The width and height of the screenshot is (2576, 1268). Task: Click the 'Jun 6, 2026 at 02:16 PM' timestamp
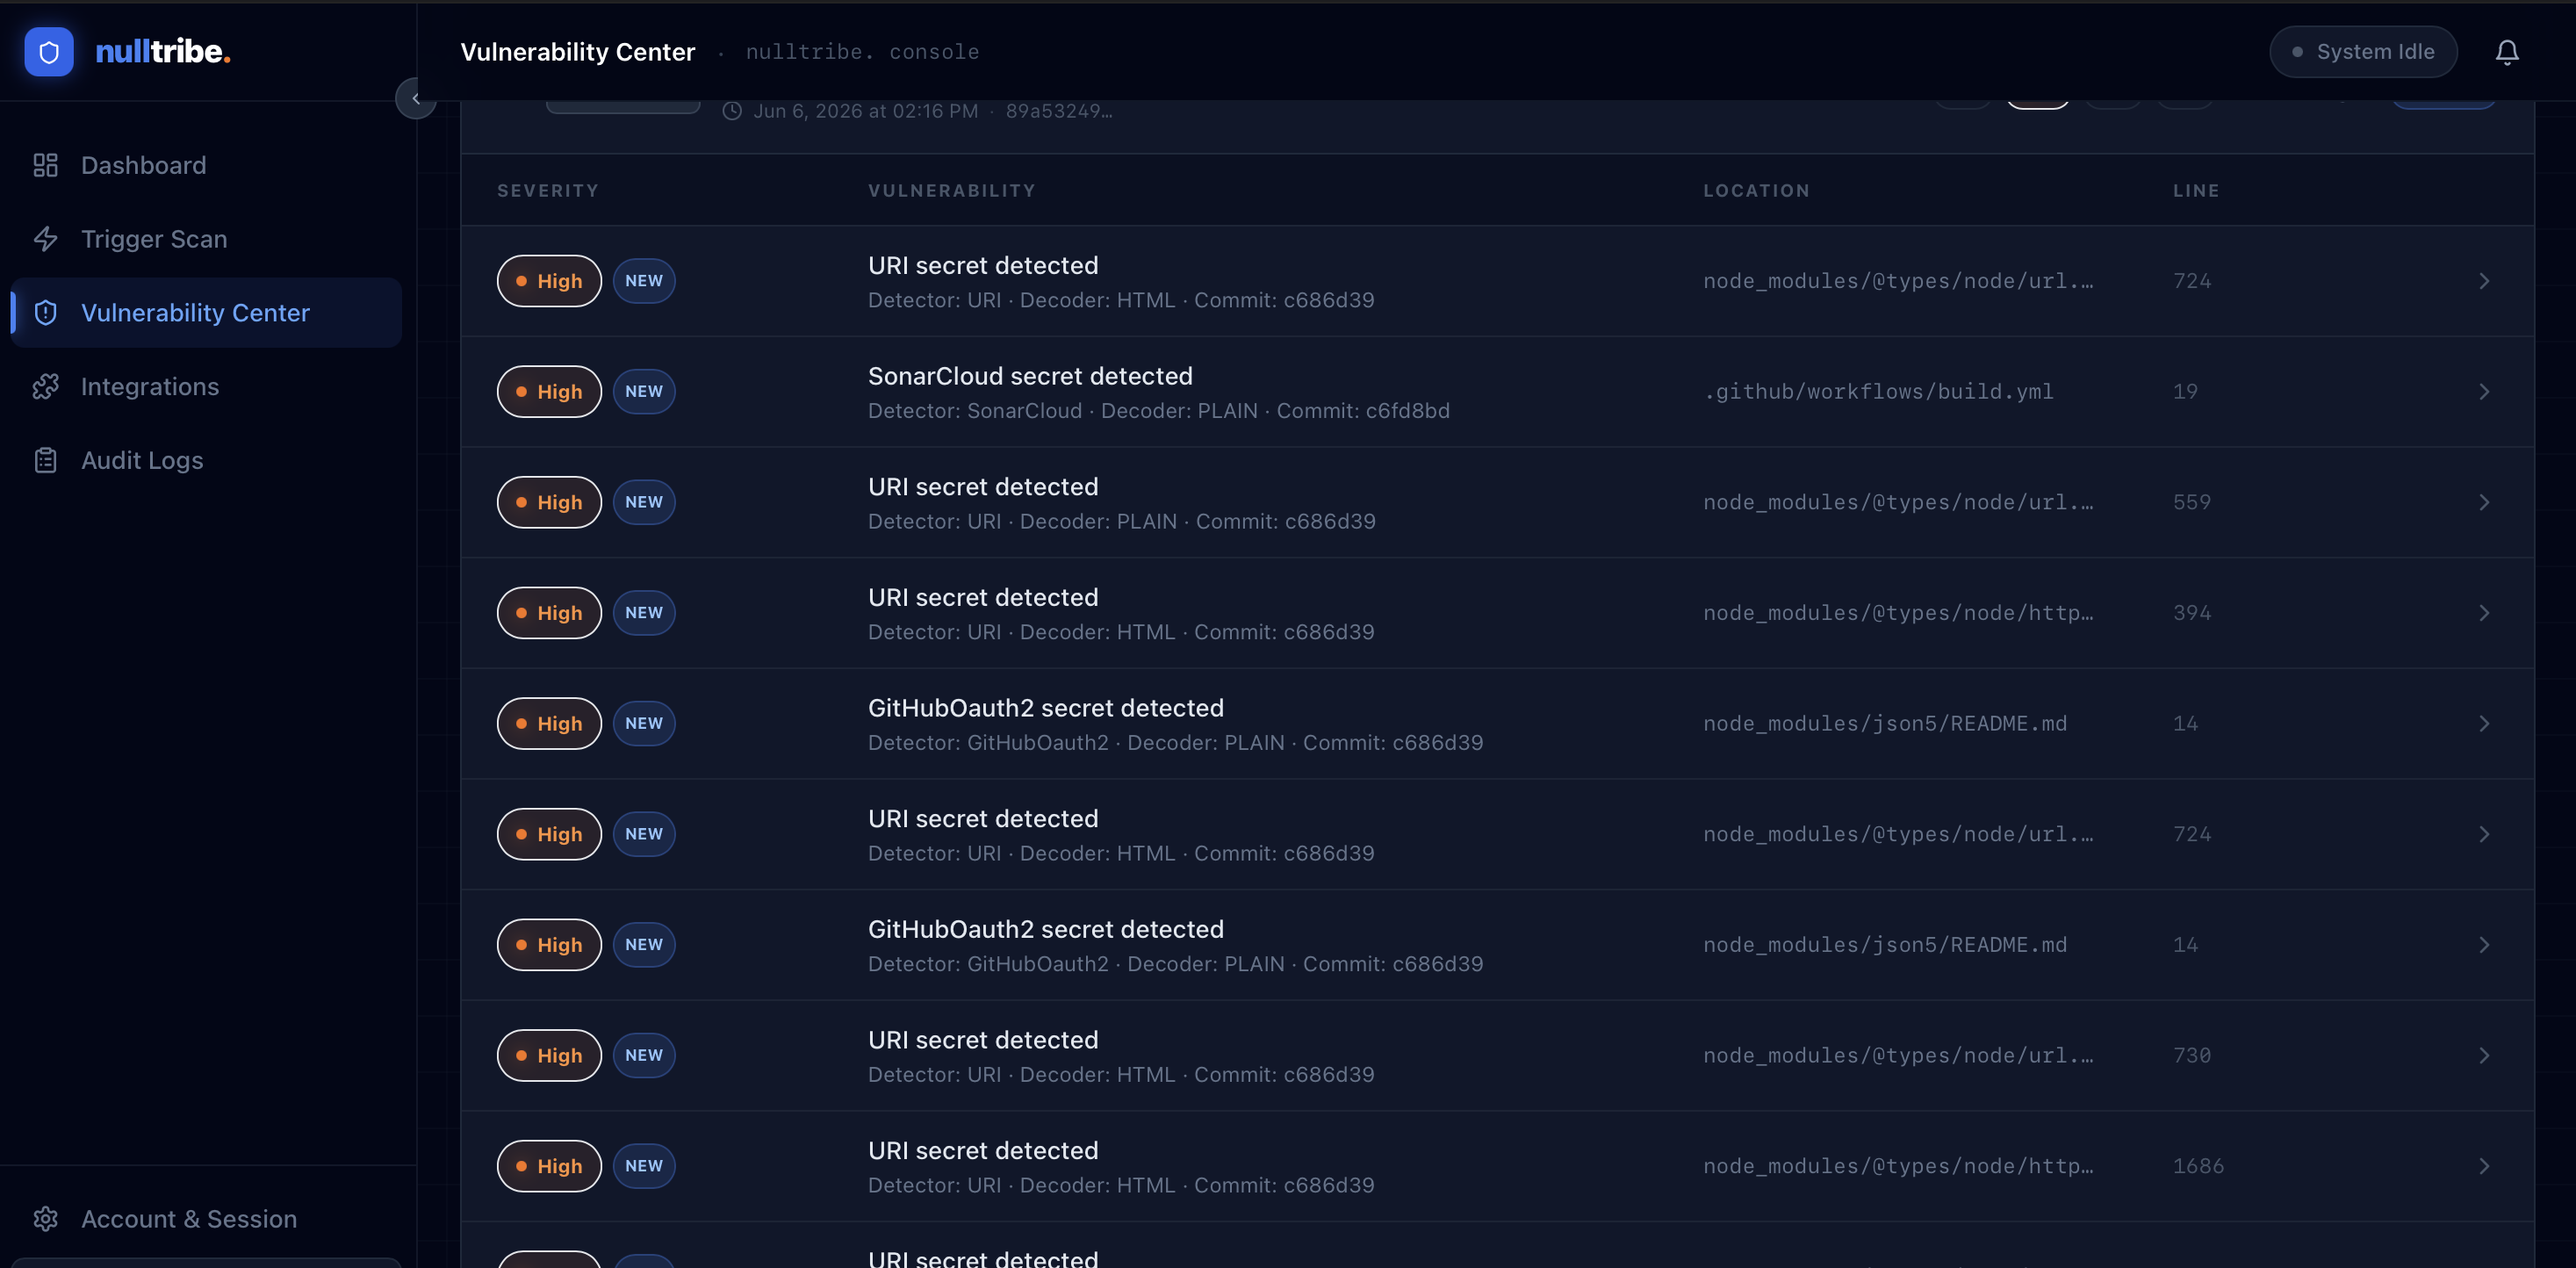pos(866,111)
